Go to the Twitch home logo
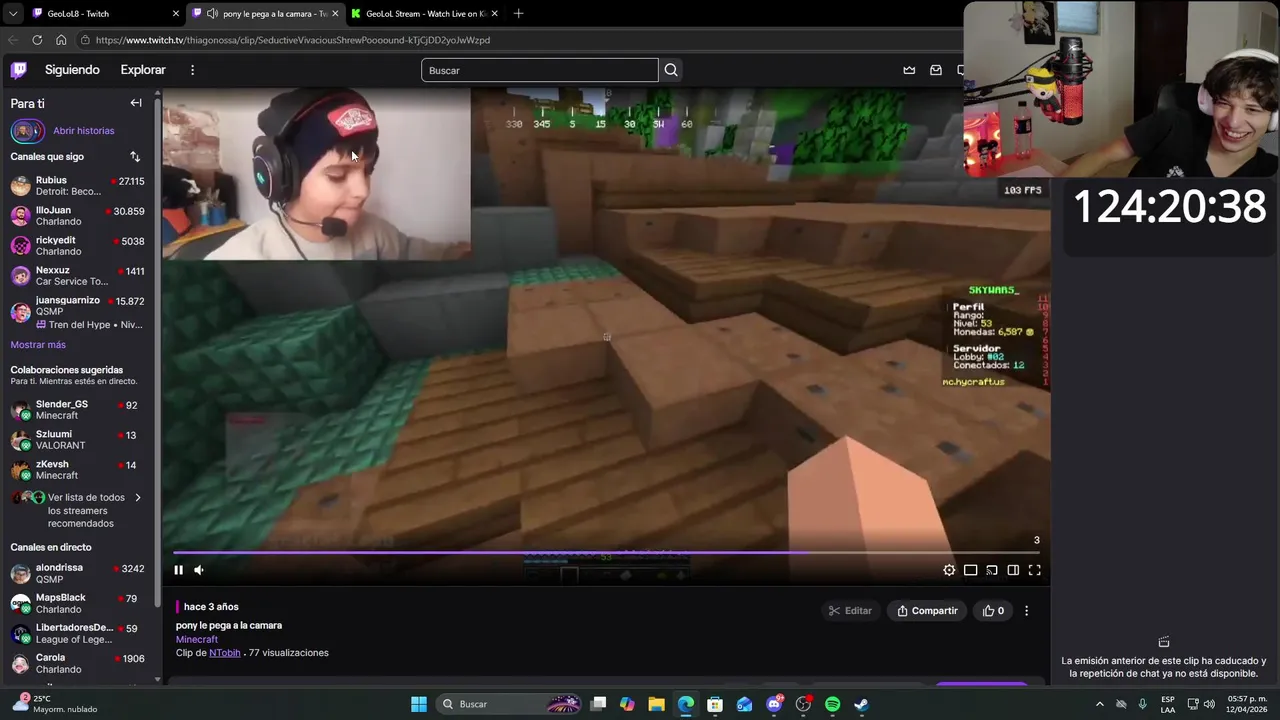1280x720 pixels. 19,70
